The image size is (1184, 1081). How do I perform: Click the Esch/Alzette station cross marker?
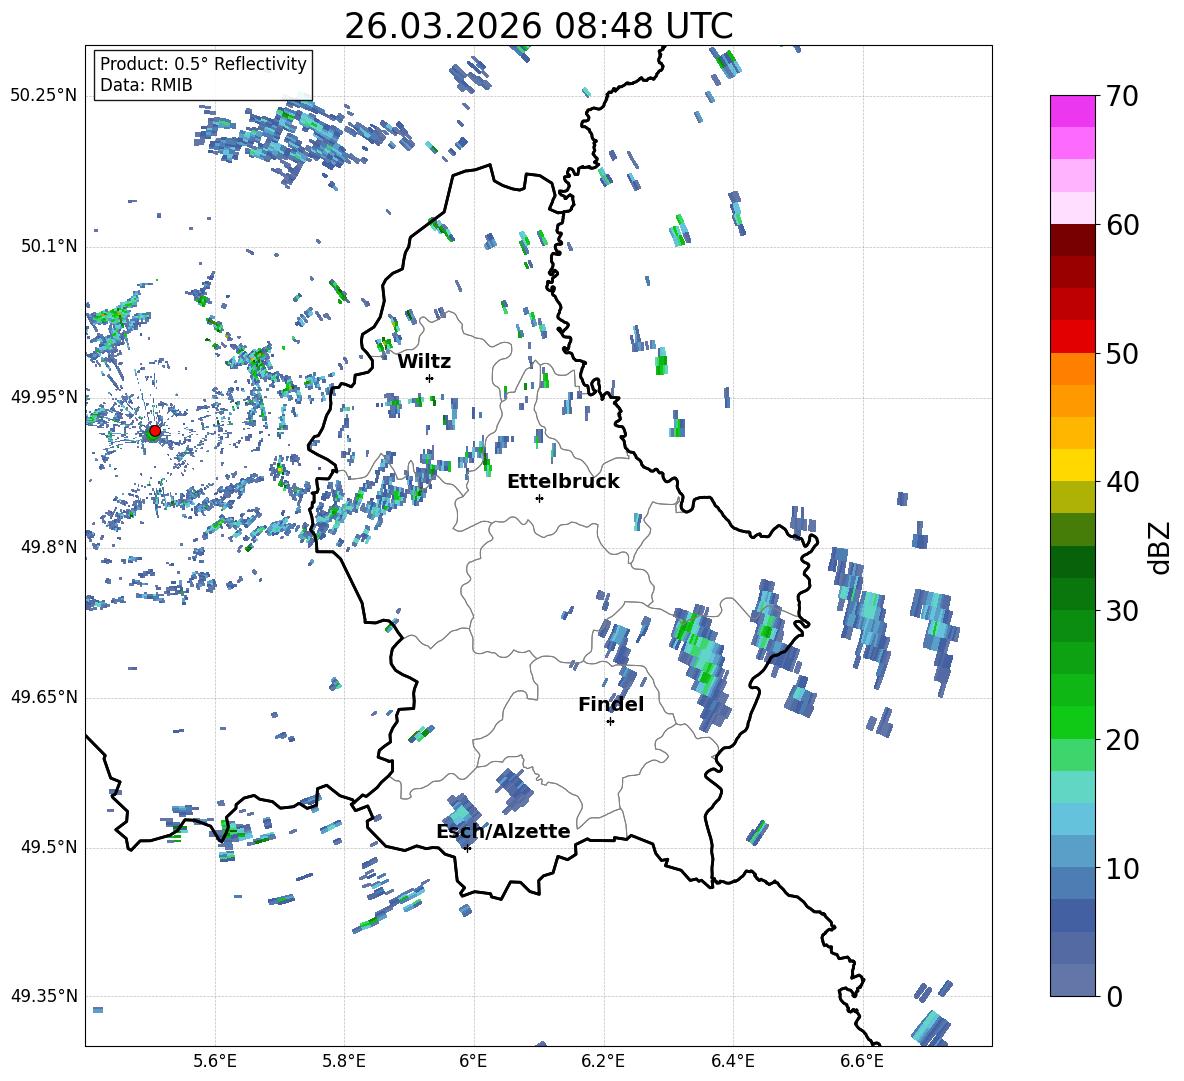coord(467,848)
